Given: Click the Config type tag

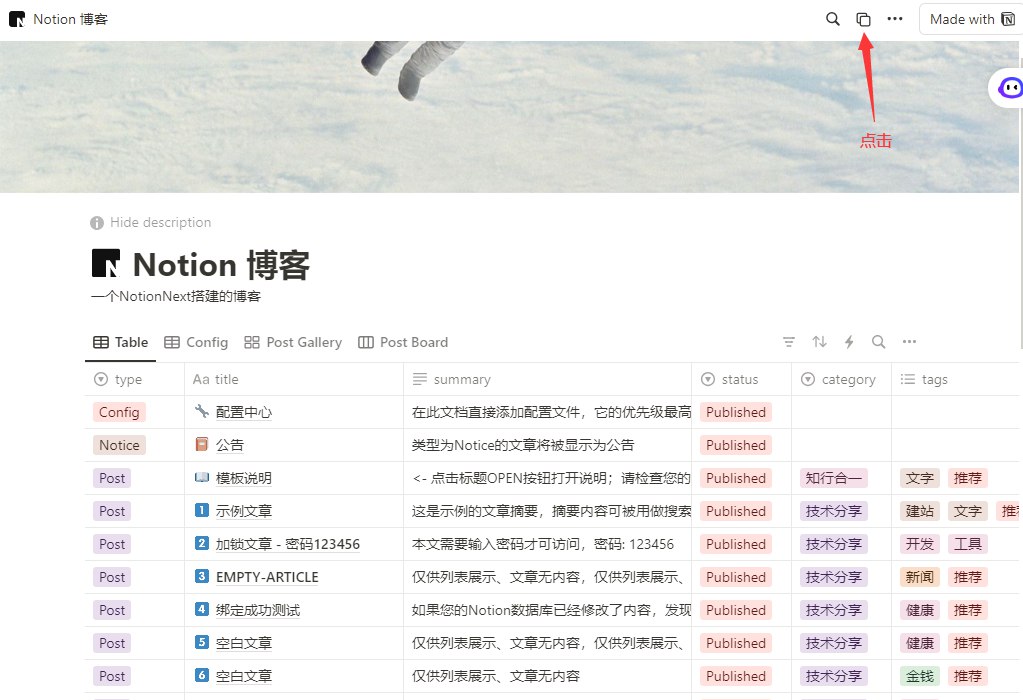Looking at the screenshot, I should click(119, 412).
